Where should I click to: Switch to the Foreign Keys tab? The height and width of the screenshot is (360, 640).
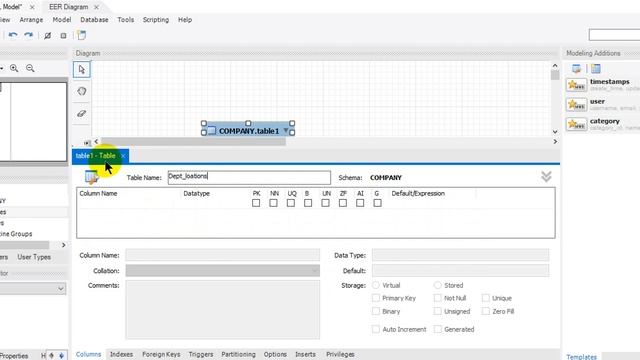(x=161, y=354)
